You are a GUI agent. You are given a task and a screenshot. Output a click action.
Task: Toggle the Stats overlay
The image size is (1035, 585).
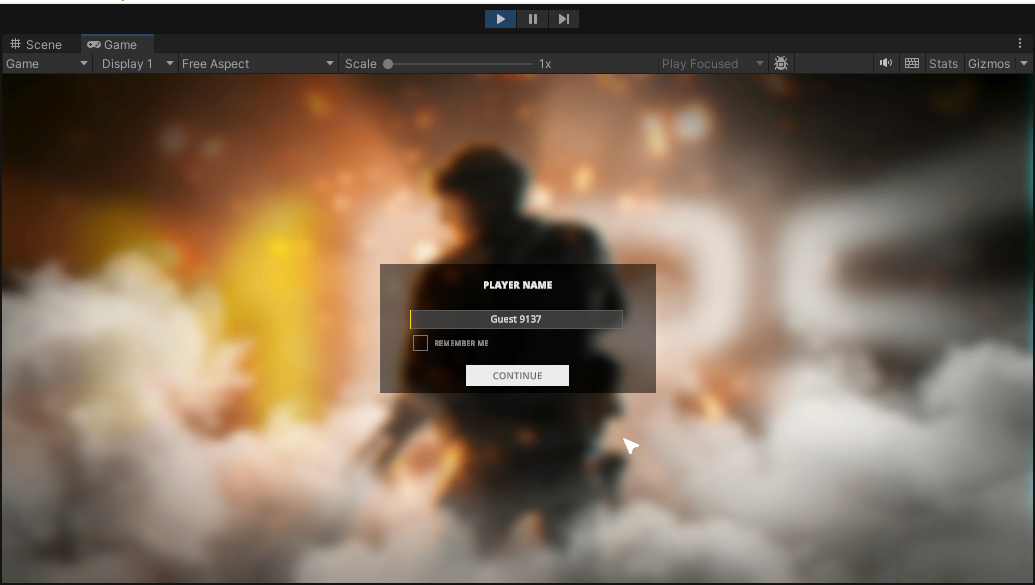943,63
